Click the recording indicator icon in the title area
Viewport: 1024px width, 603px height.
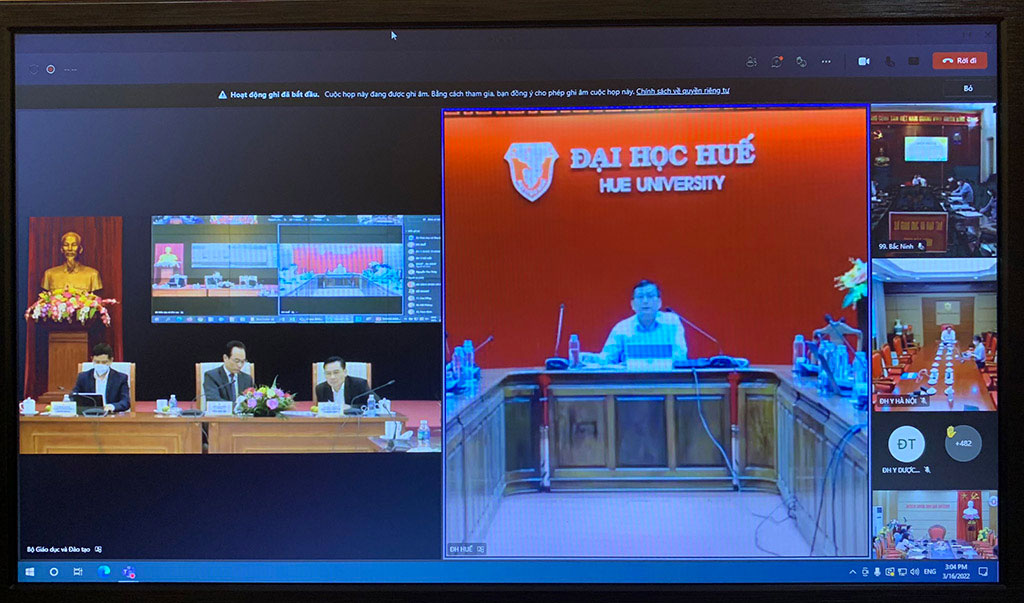point(50,69)
